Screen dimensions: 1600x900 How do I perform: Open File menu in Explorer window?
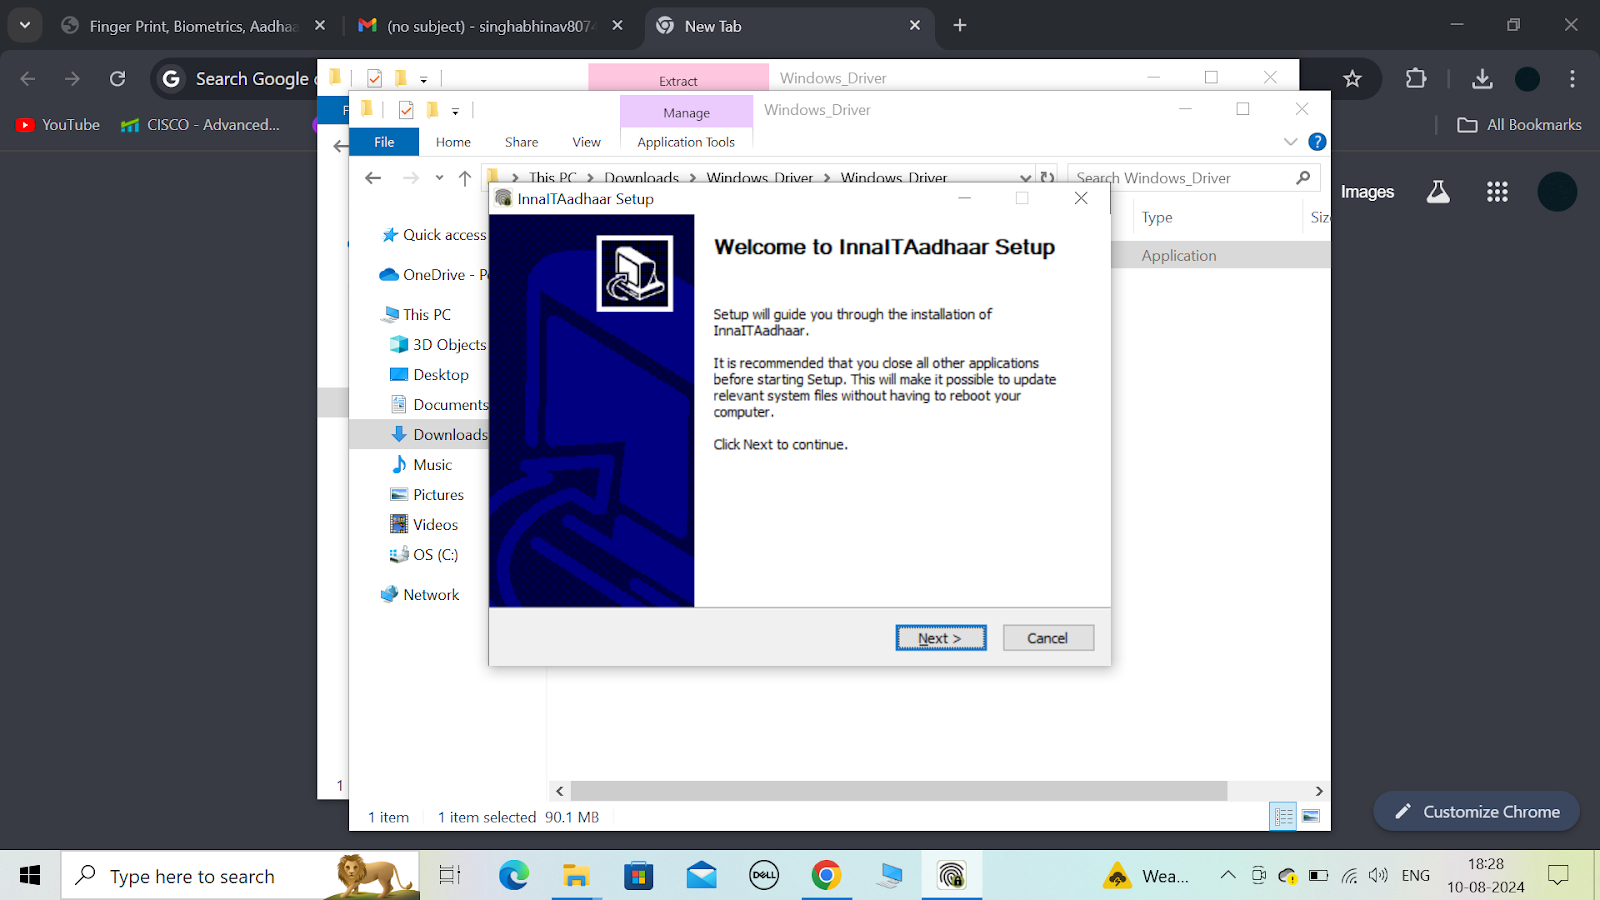(384, 142)
